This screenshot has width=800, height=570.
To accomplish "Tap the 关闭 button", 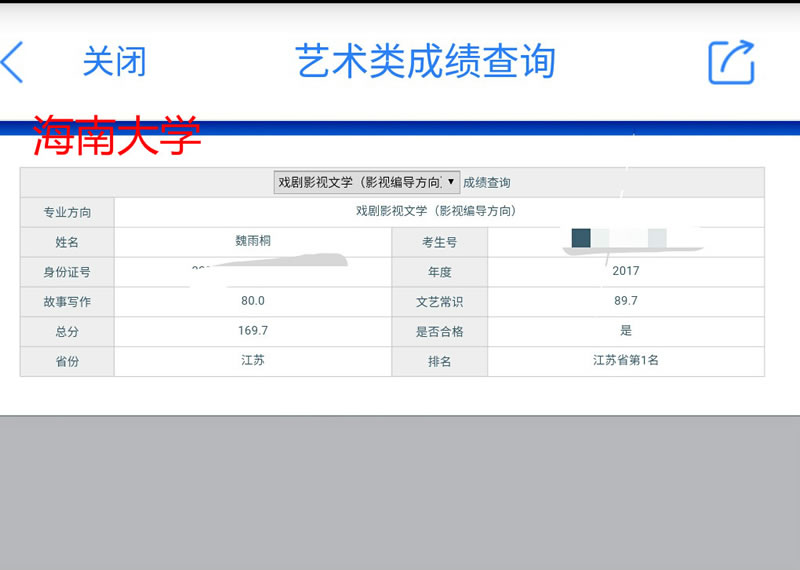I will (114, 61).
